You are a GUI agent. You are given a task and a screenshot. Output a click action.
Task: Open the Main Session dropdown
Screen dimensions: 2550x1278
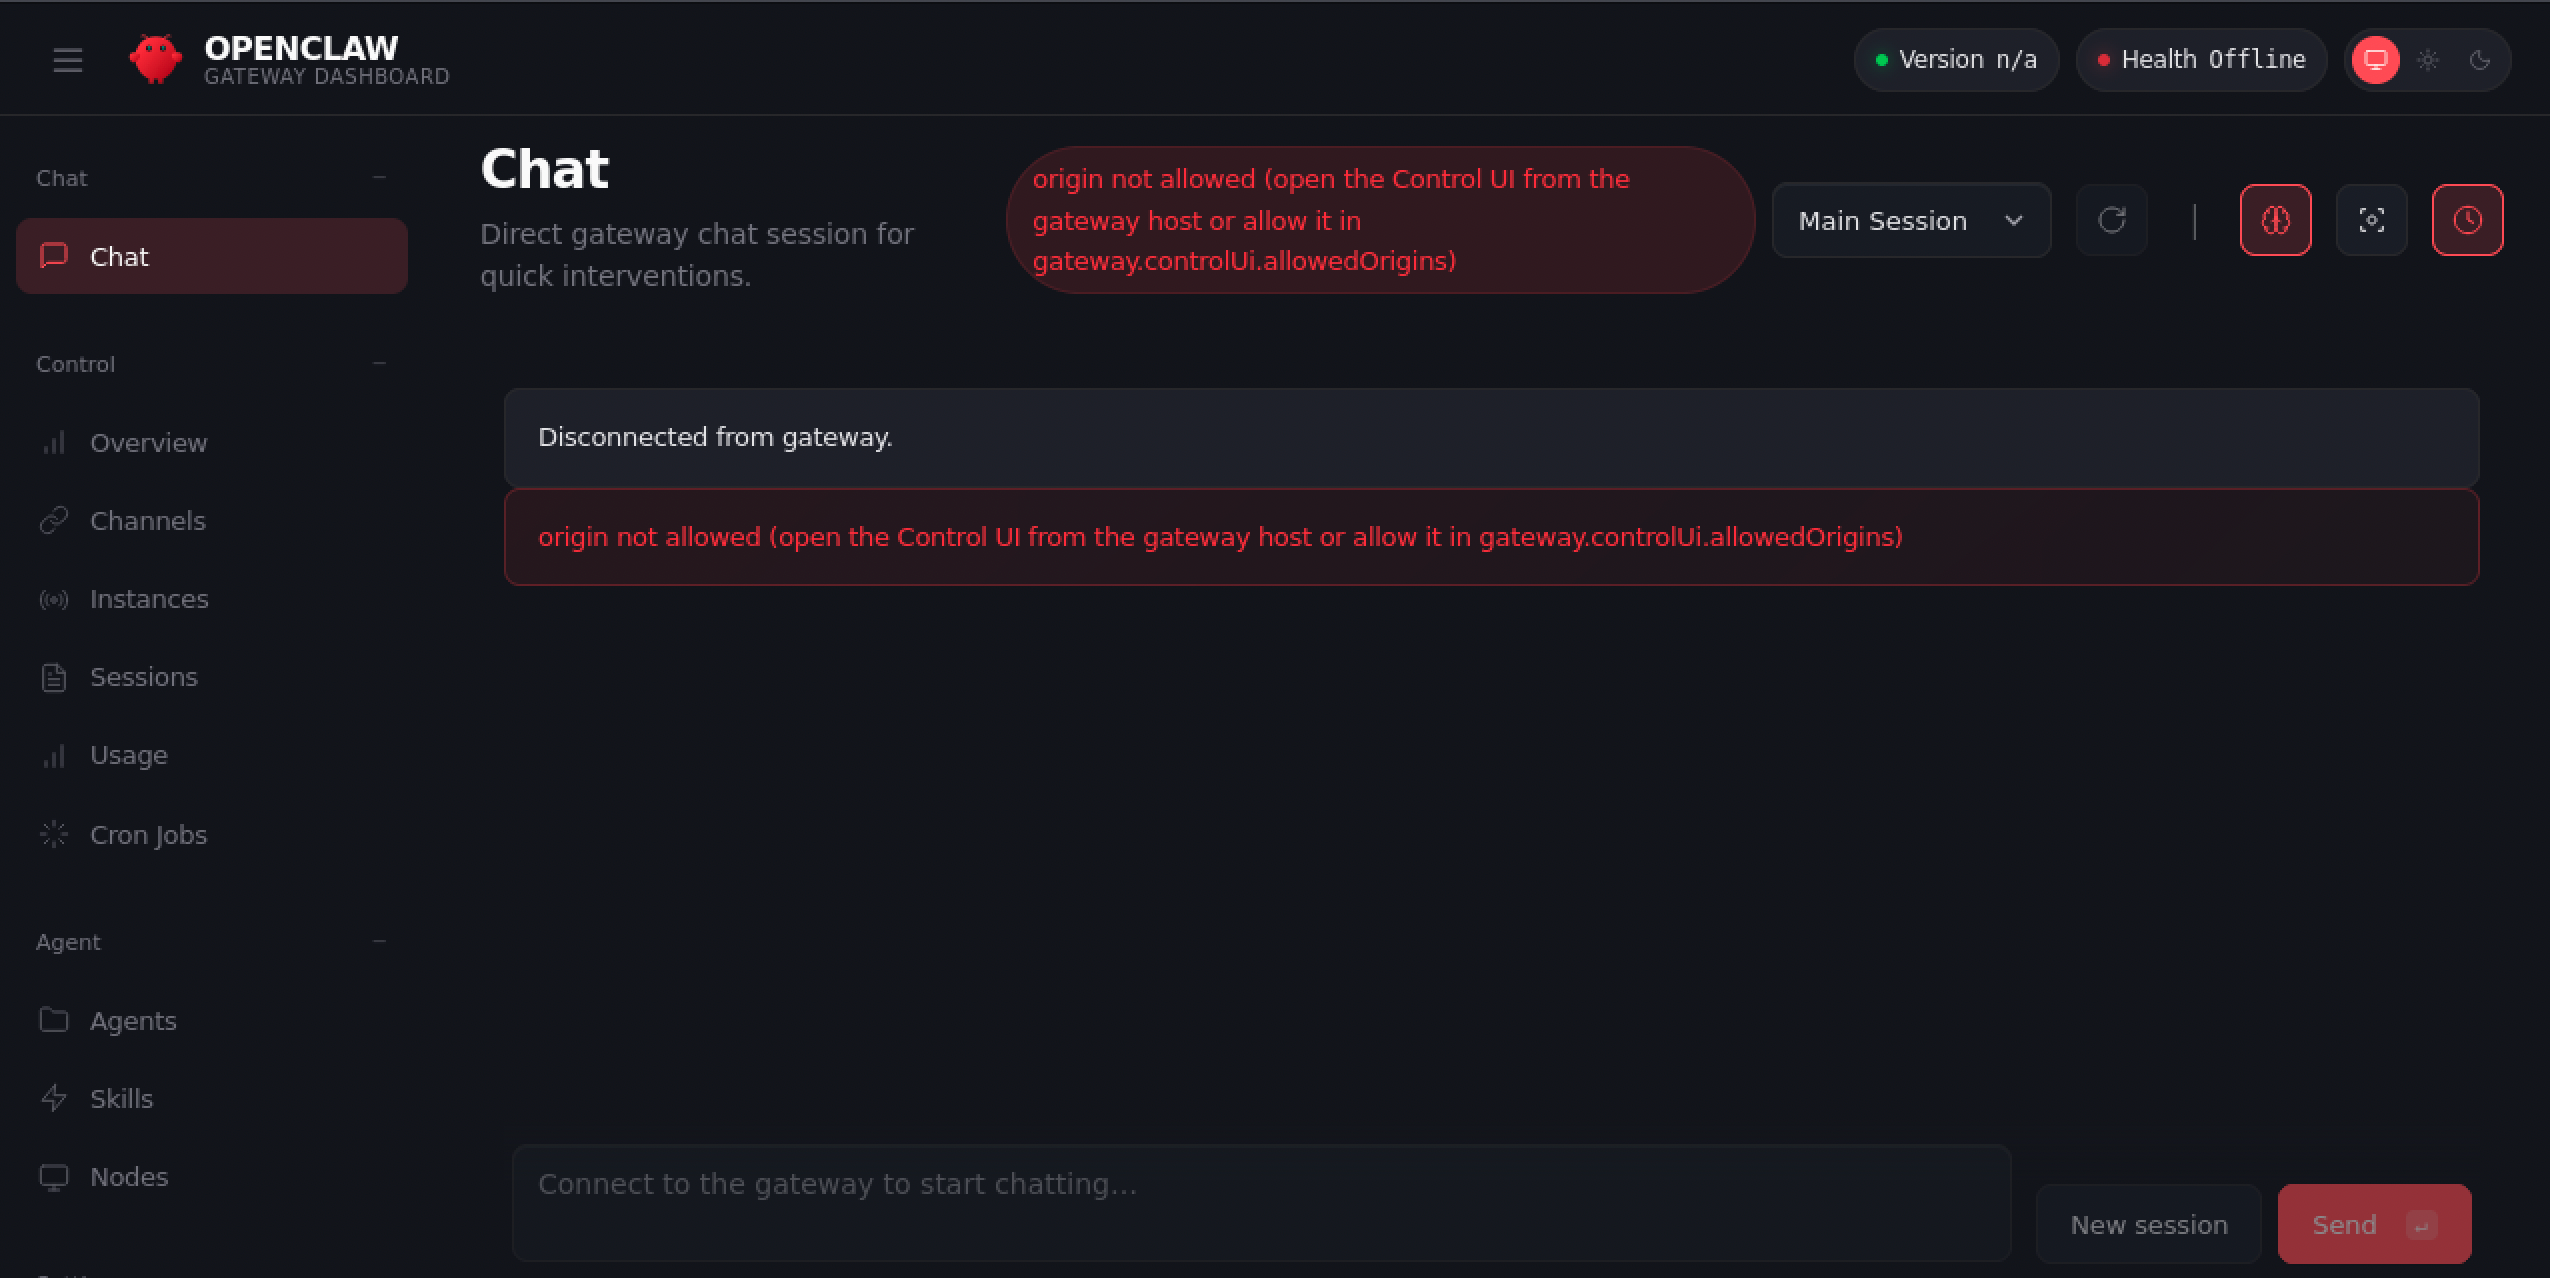(1911, 220)
